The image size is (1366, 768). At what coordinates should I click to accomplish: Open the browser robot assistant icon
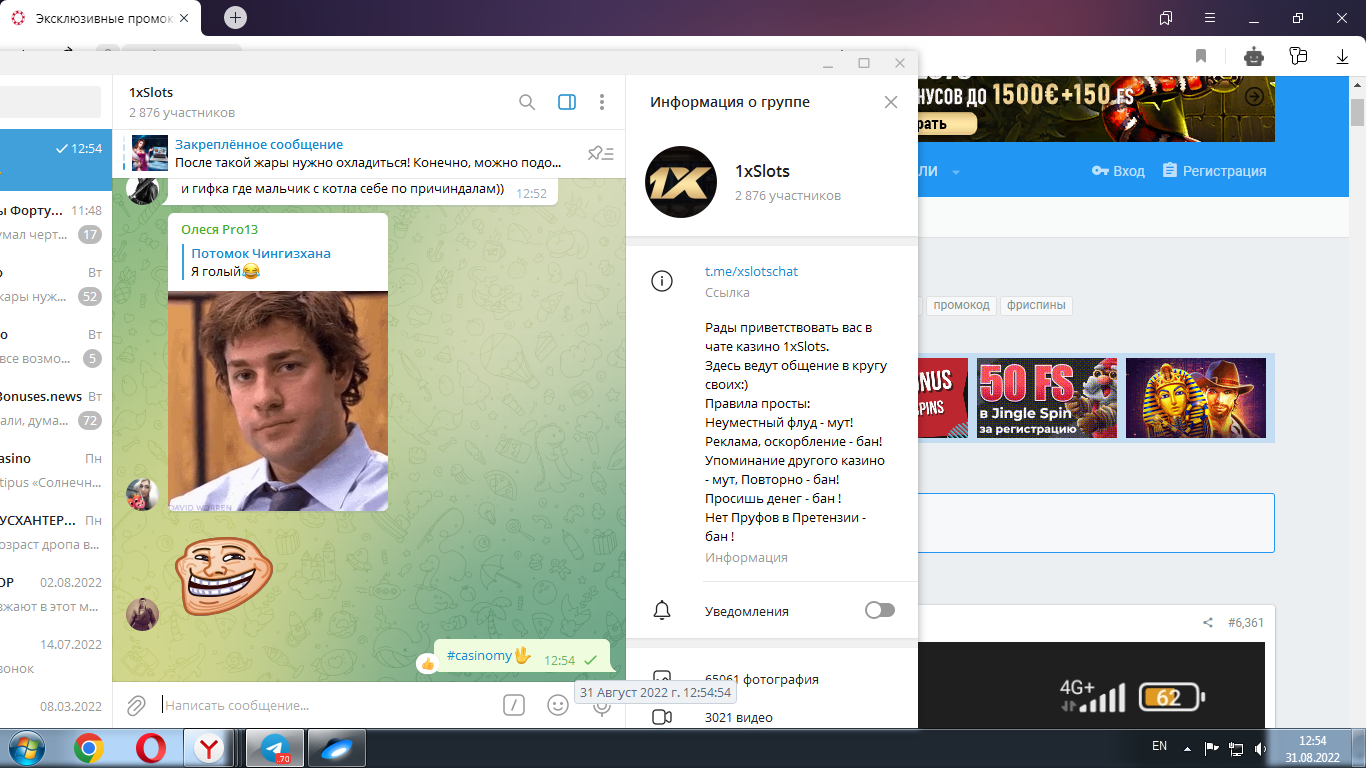1253,56
